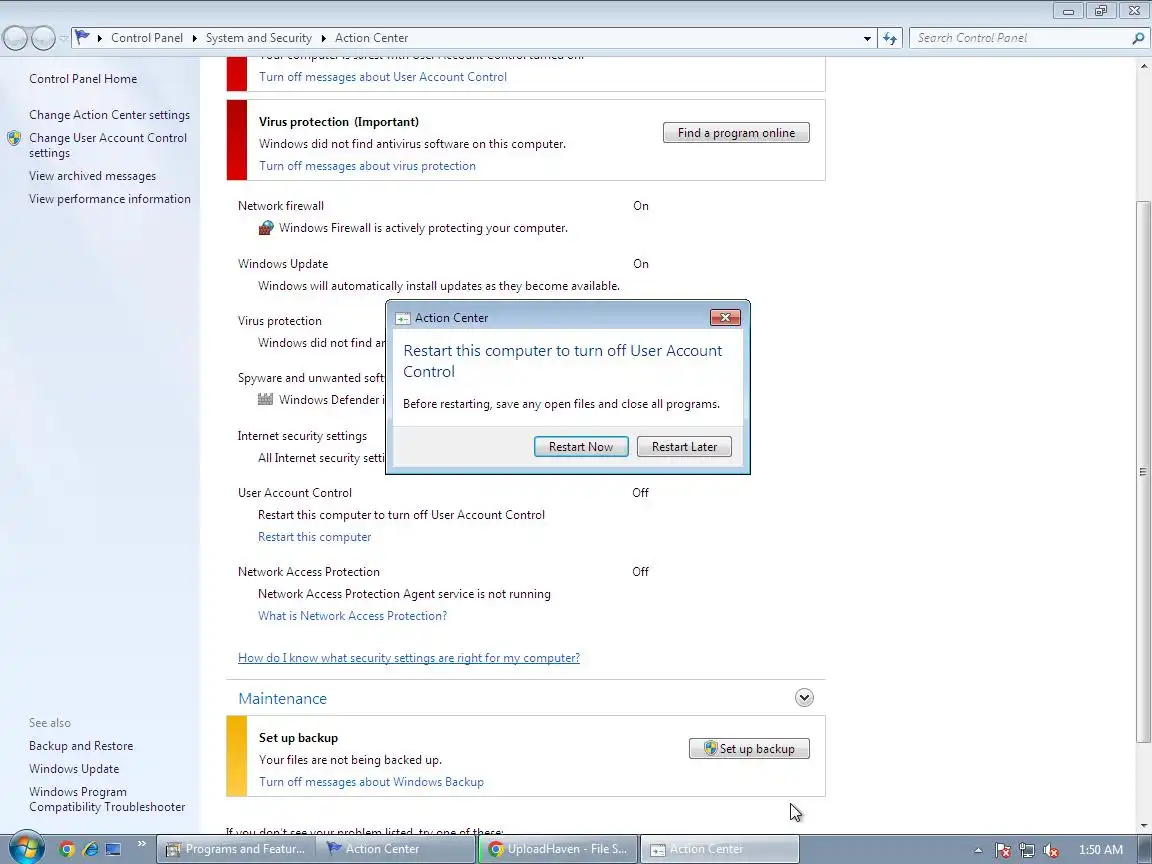
Task: Open recent pages dropdown arrow
Action: pyautogui.click(x=64, y=38)
